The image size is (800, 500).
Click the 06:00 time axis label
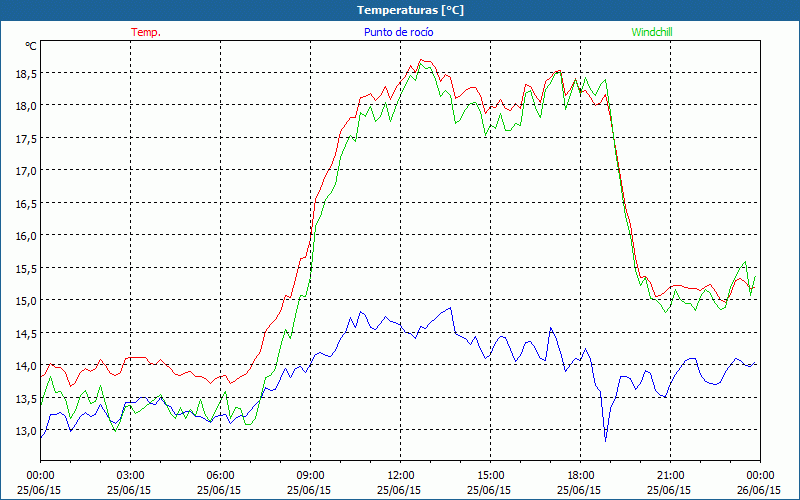click(220, 476)
